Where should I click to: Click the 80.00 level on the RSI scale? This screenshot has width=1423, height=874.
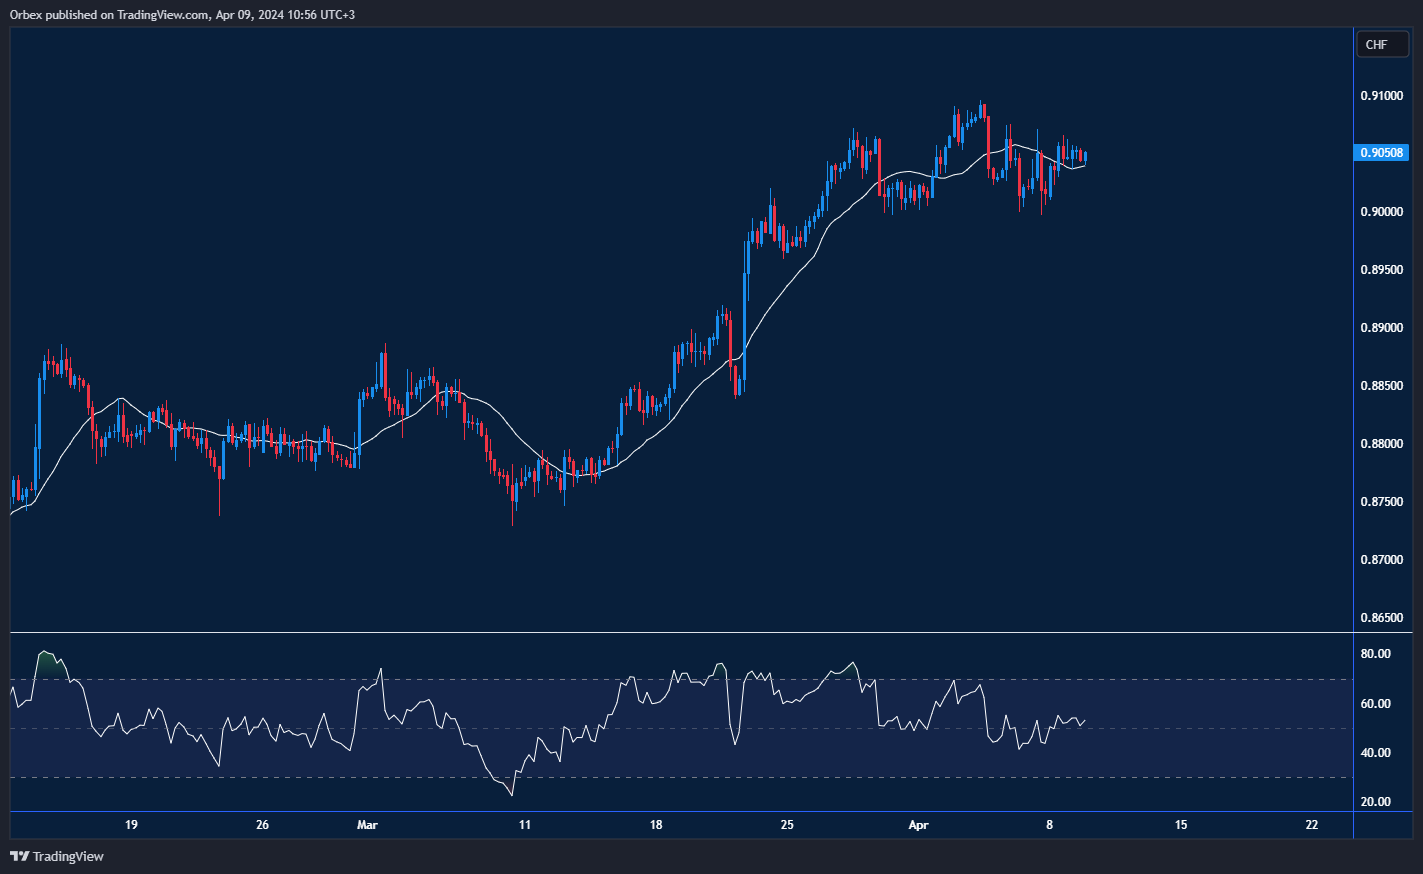click(1376, 654)
